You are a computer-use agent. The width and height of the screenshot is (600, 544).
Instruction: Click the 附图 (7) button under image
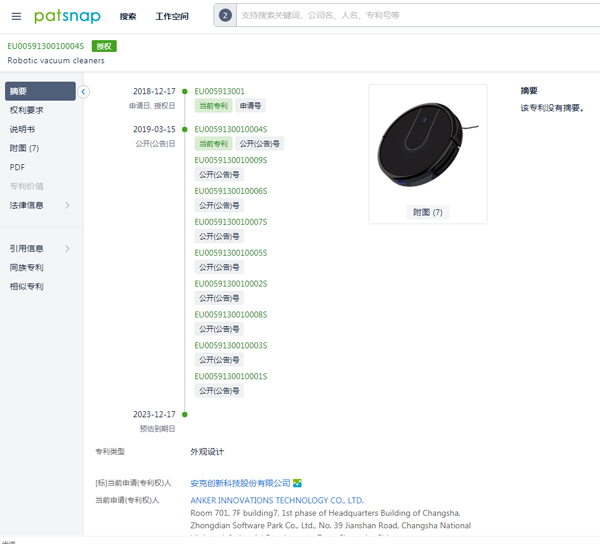[x=427, y=212]
